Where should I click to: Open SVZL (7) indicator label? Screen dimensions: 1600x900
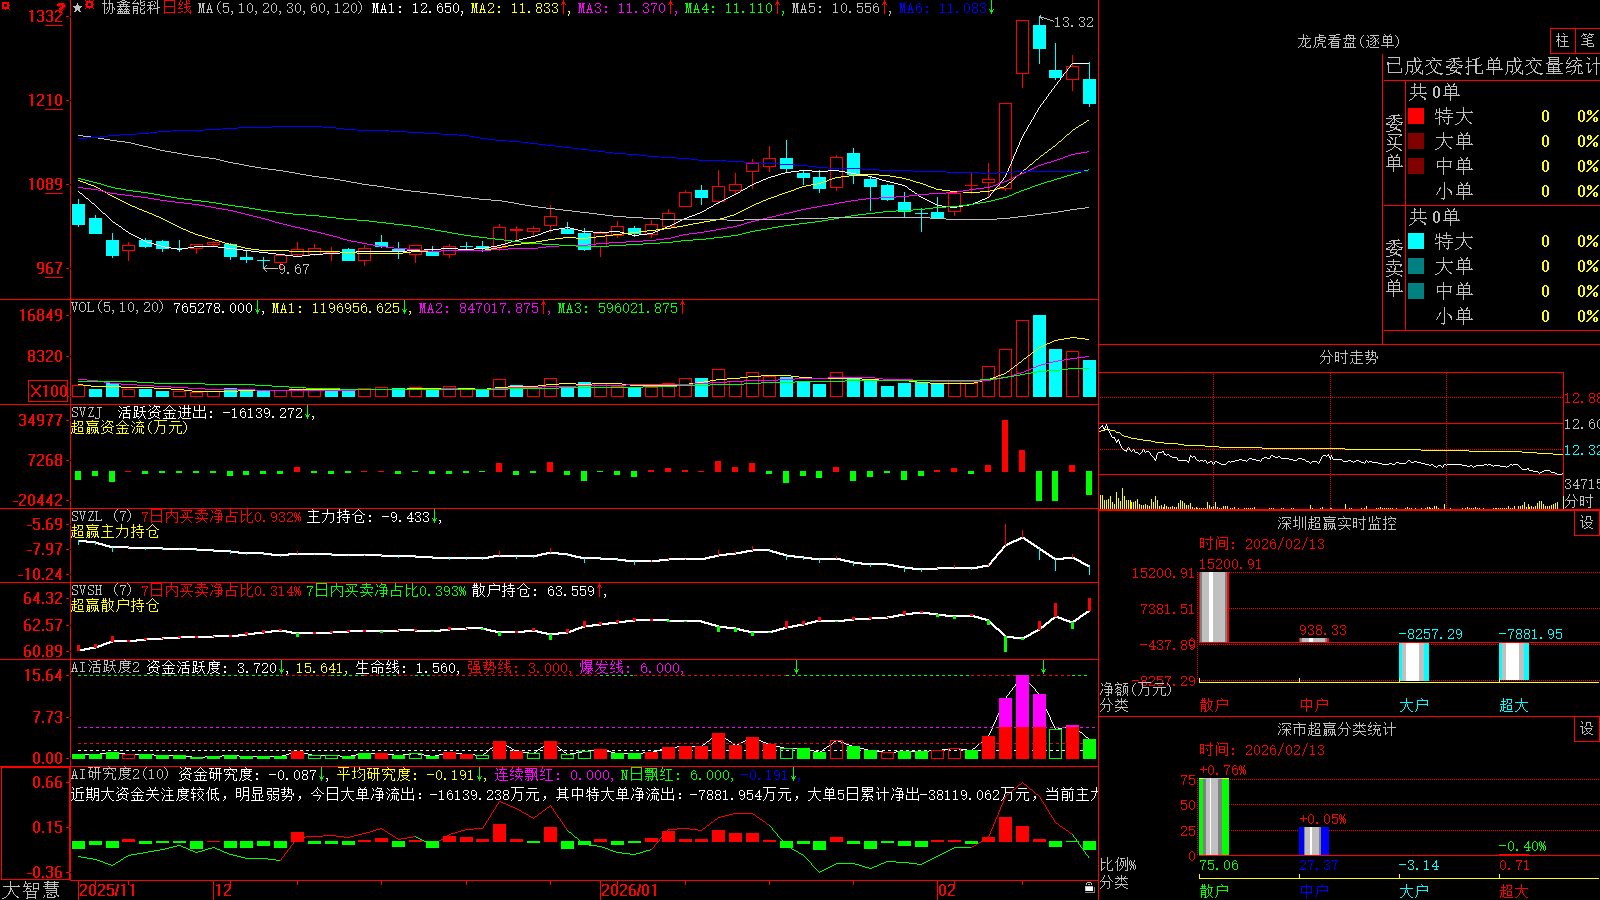(x=101, y=517)
